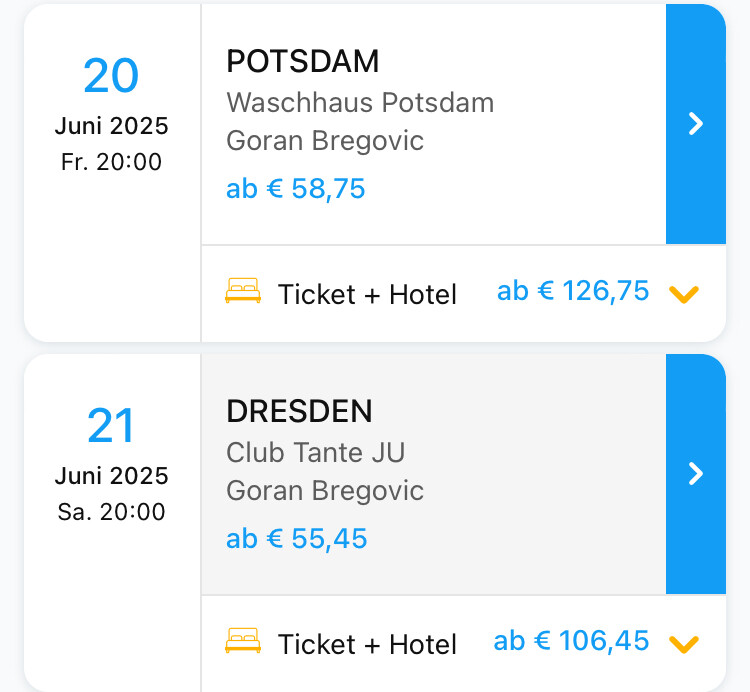The width and height of the screenshot is (750, 692).
Task: Expand Potsdam Ticket + Hotel chevron
Action: (x=684, y=295)
